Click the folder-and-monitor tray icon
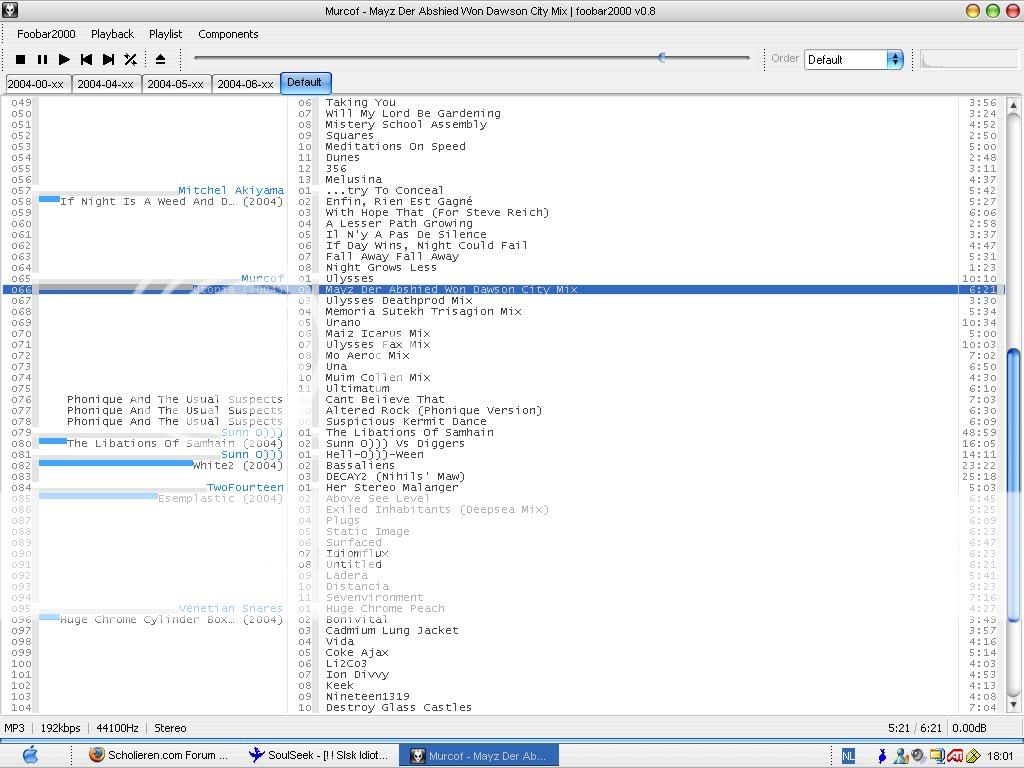 (937, 756)
